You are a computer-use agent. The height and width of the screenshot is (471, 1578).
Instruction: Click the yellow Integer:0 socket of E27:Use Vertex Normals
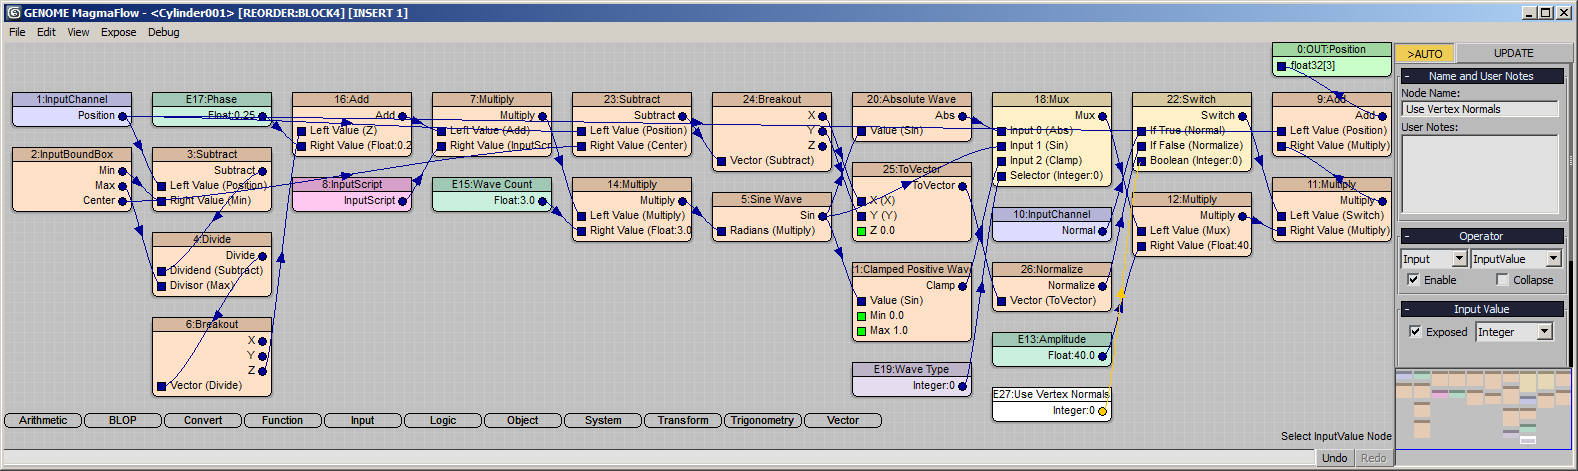tap(1103, 411)
